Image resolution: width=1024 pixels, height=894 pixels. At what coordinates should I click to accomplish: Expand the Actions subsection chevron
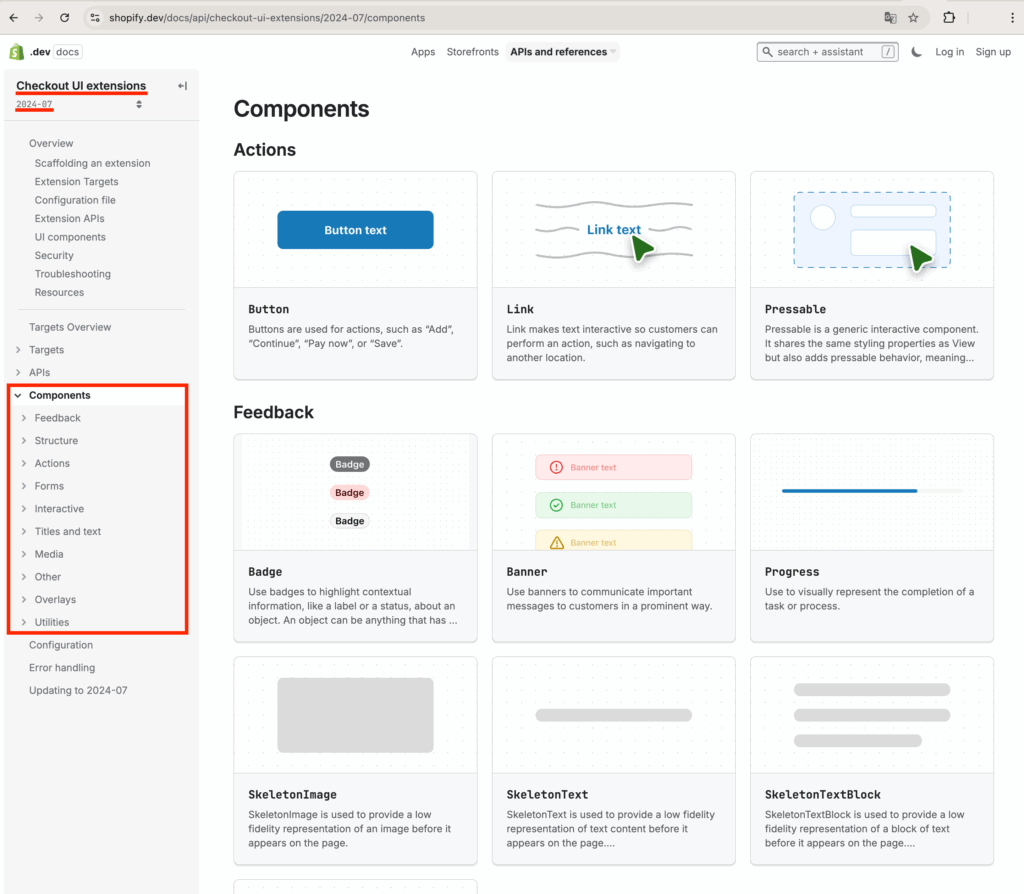click(x=24, y=463)
